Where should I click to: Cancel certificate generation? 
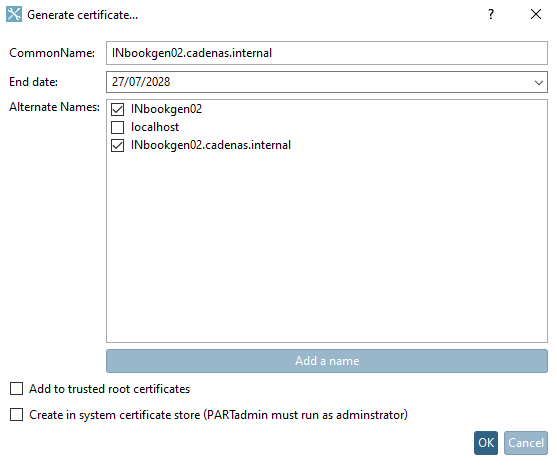tap(526, 443)
